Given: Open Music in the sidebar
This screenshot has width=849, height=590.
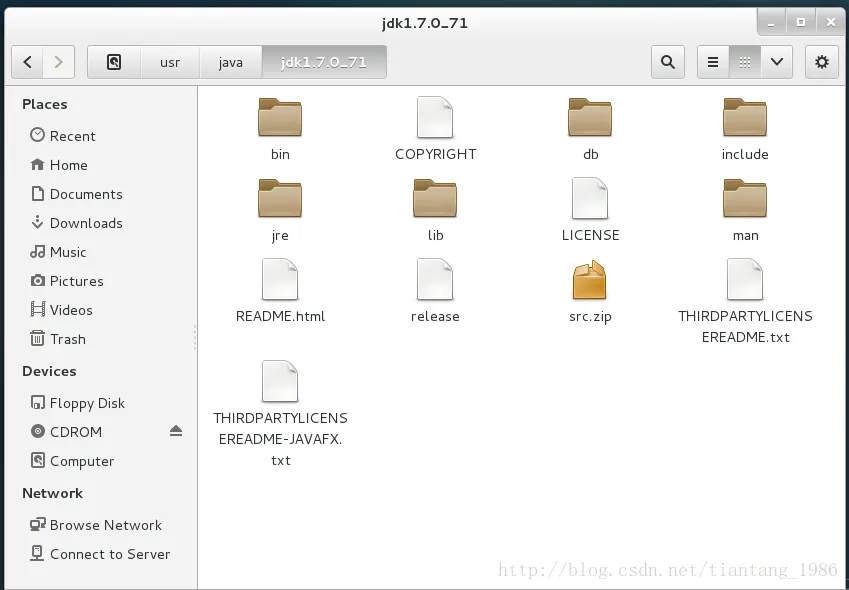Looking at the screenshot, I should pos(101,252).
